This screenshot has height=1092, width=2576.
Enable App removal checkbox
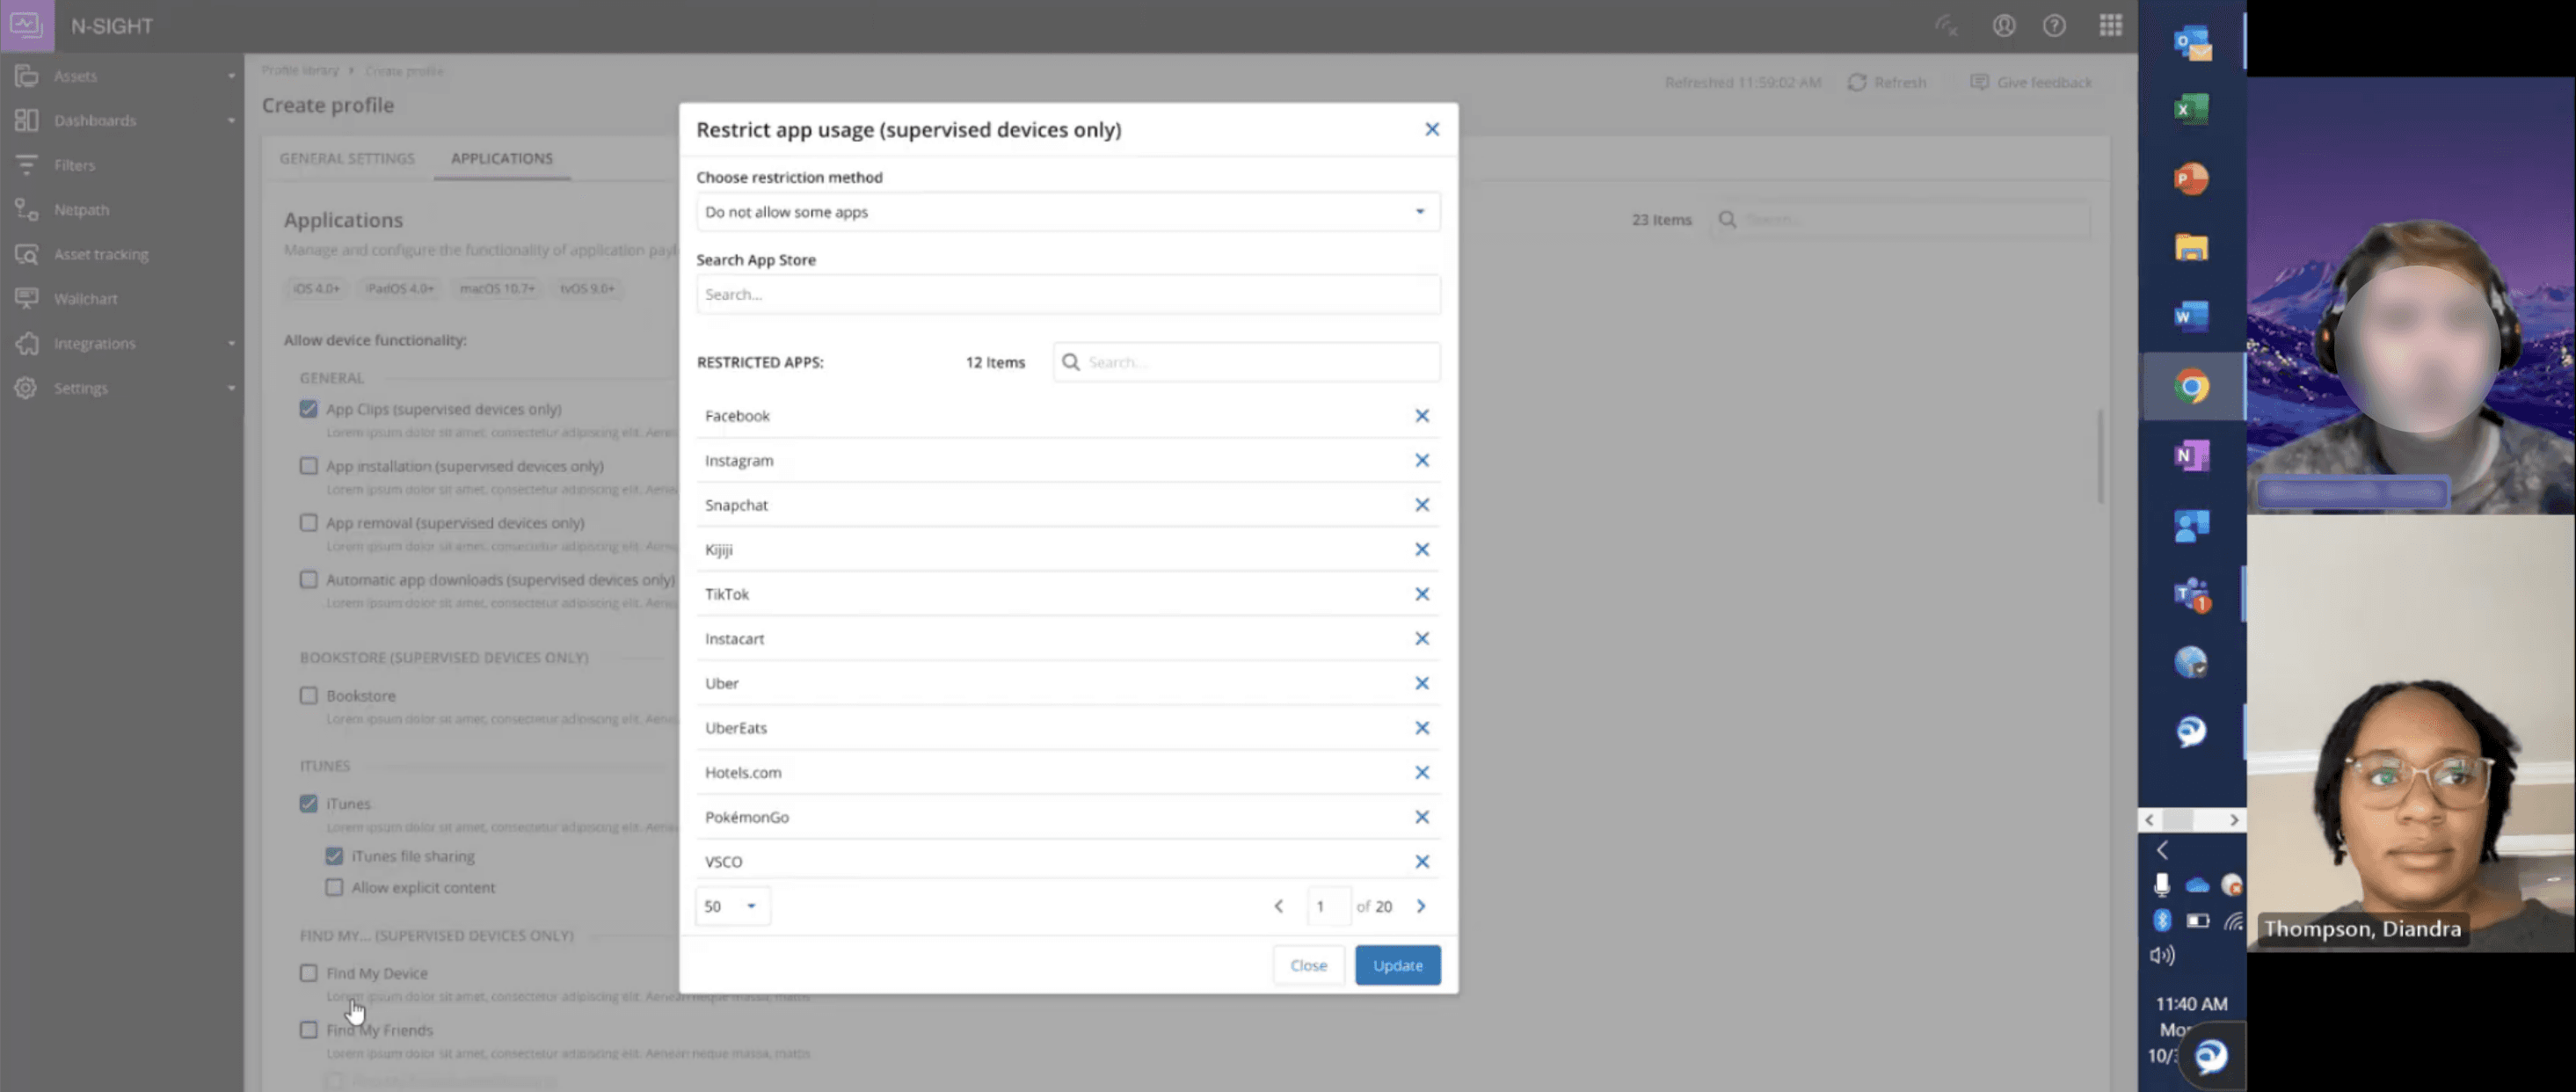coord(309,523)
